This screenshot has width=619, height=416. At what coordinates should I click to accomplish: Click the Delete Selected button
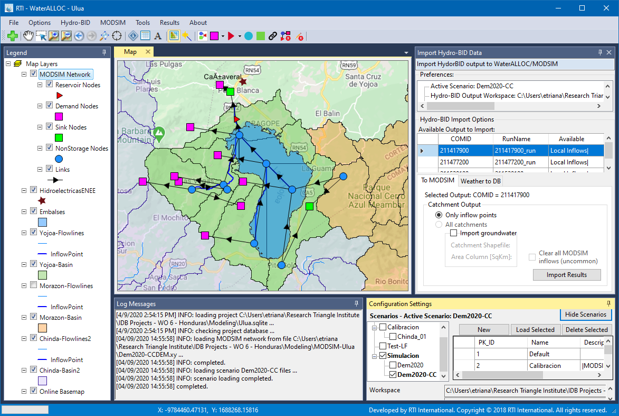(586, 330)
